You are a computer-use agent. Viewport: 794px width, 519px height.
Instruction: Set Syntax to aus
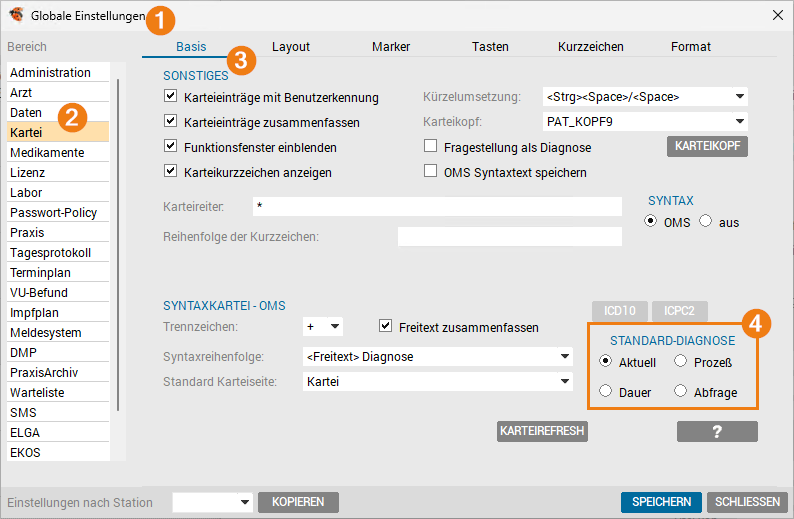[706, 221]
